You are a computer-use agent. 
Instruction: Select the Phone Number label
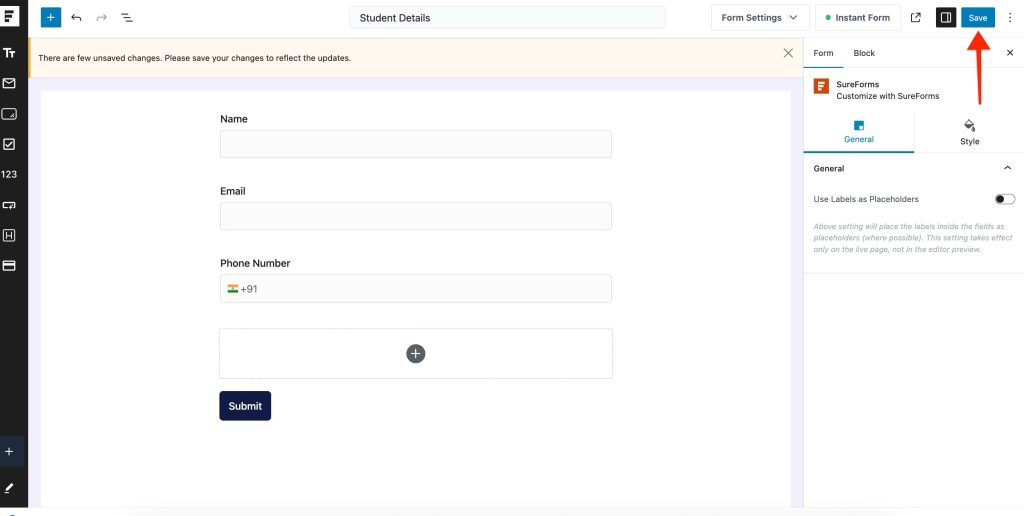[255, 263]
